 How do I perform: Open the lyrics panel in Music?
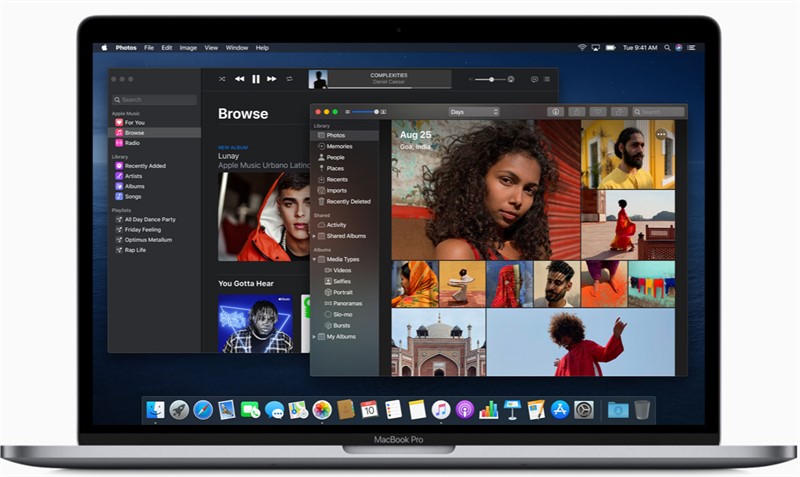pyautogui.click(x=534, y=78)
